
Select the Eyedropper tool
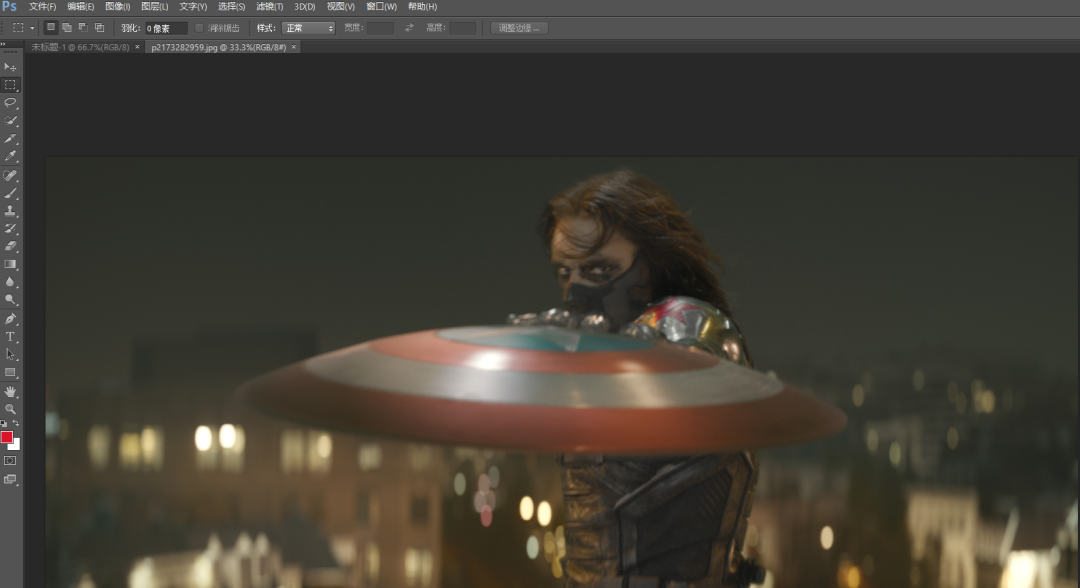pos(10,156)
